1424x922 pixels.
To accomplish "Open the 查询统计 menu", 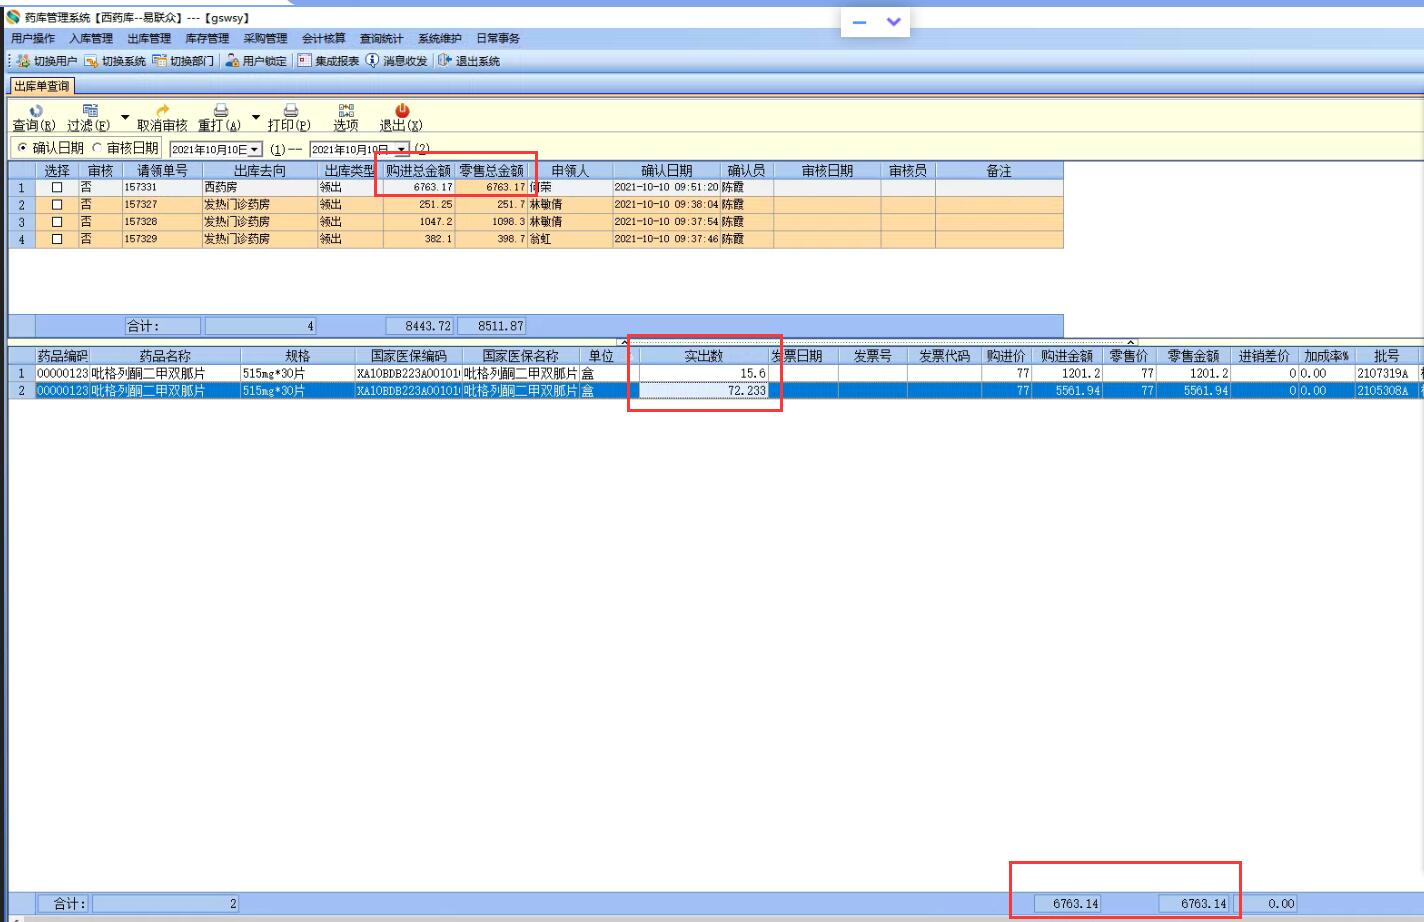I will (381, 39).
